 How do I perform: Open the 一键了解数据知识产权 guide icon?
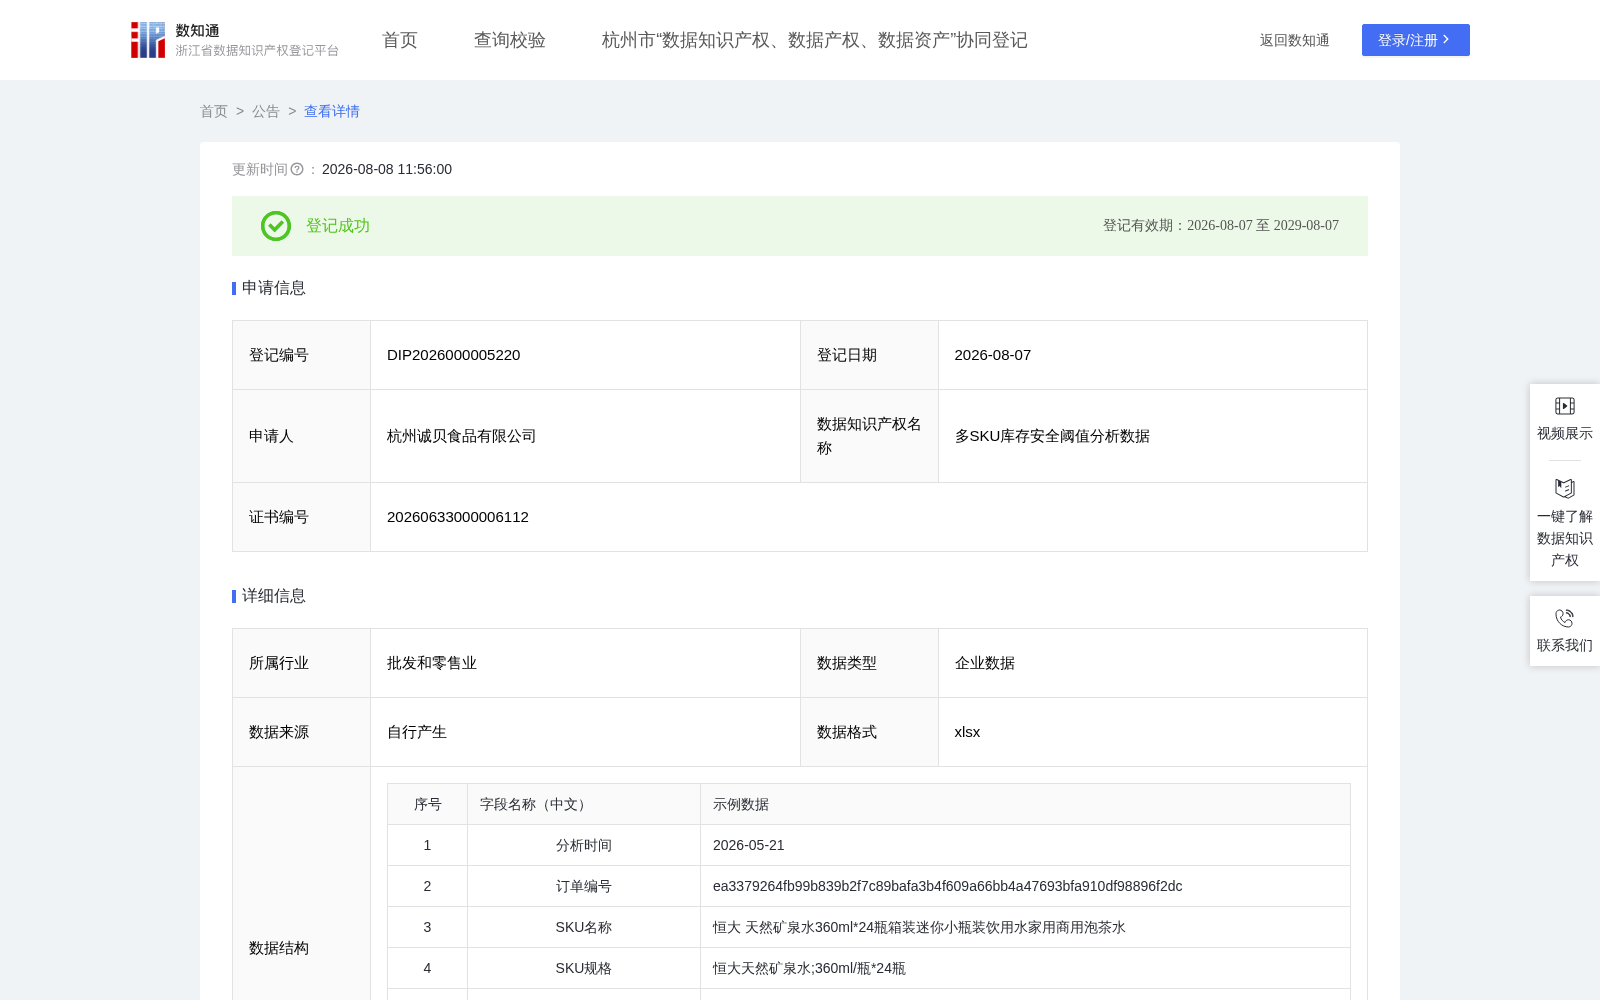click(1565, 488)
